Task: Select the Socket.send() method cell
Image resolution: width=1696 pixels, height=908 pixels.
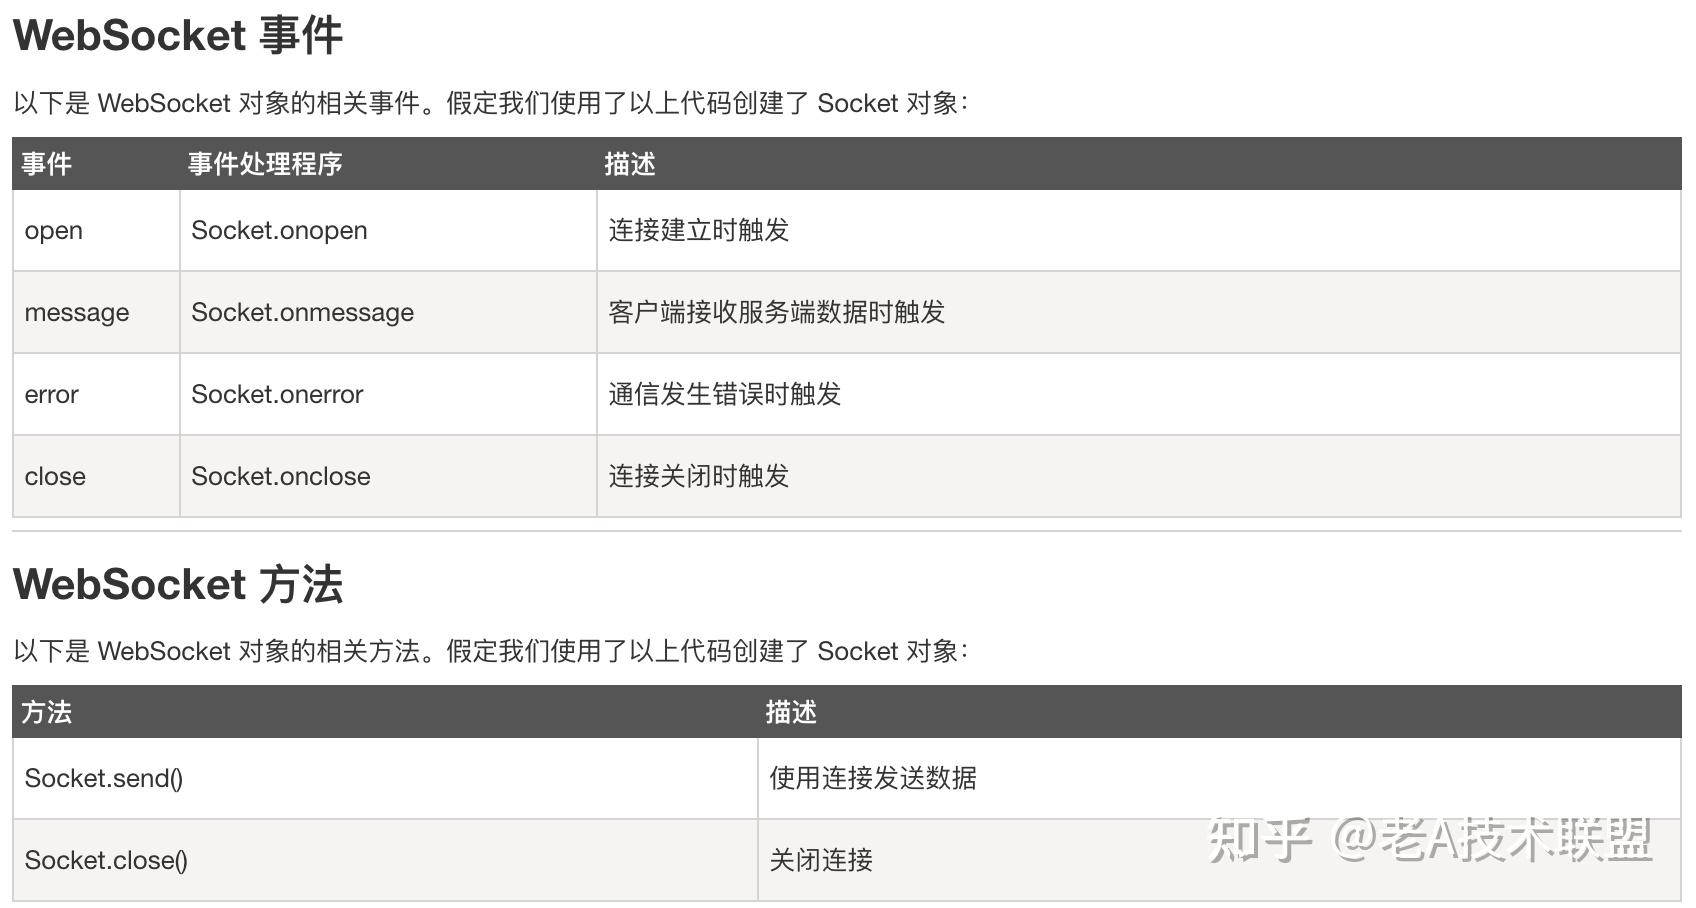Action: click(x=385, y=778)
